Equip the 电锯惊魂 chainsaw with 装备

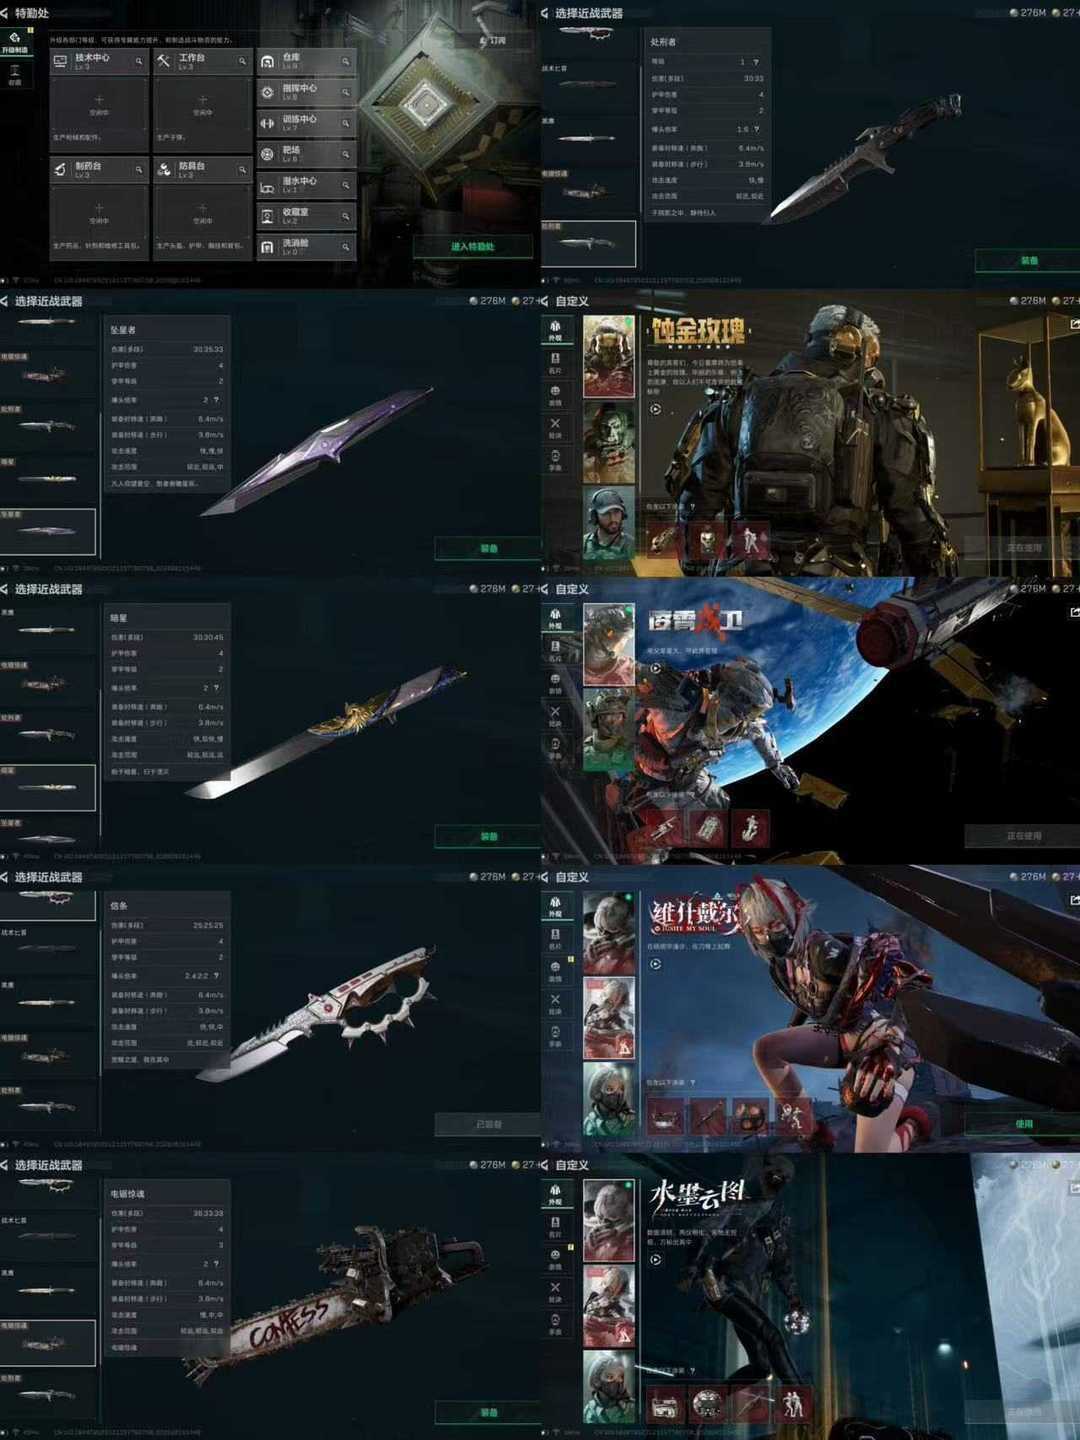click(x=488, y=1412)
